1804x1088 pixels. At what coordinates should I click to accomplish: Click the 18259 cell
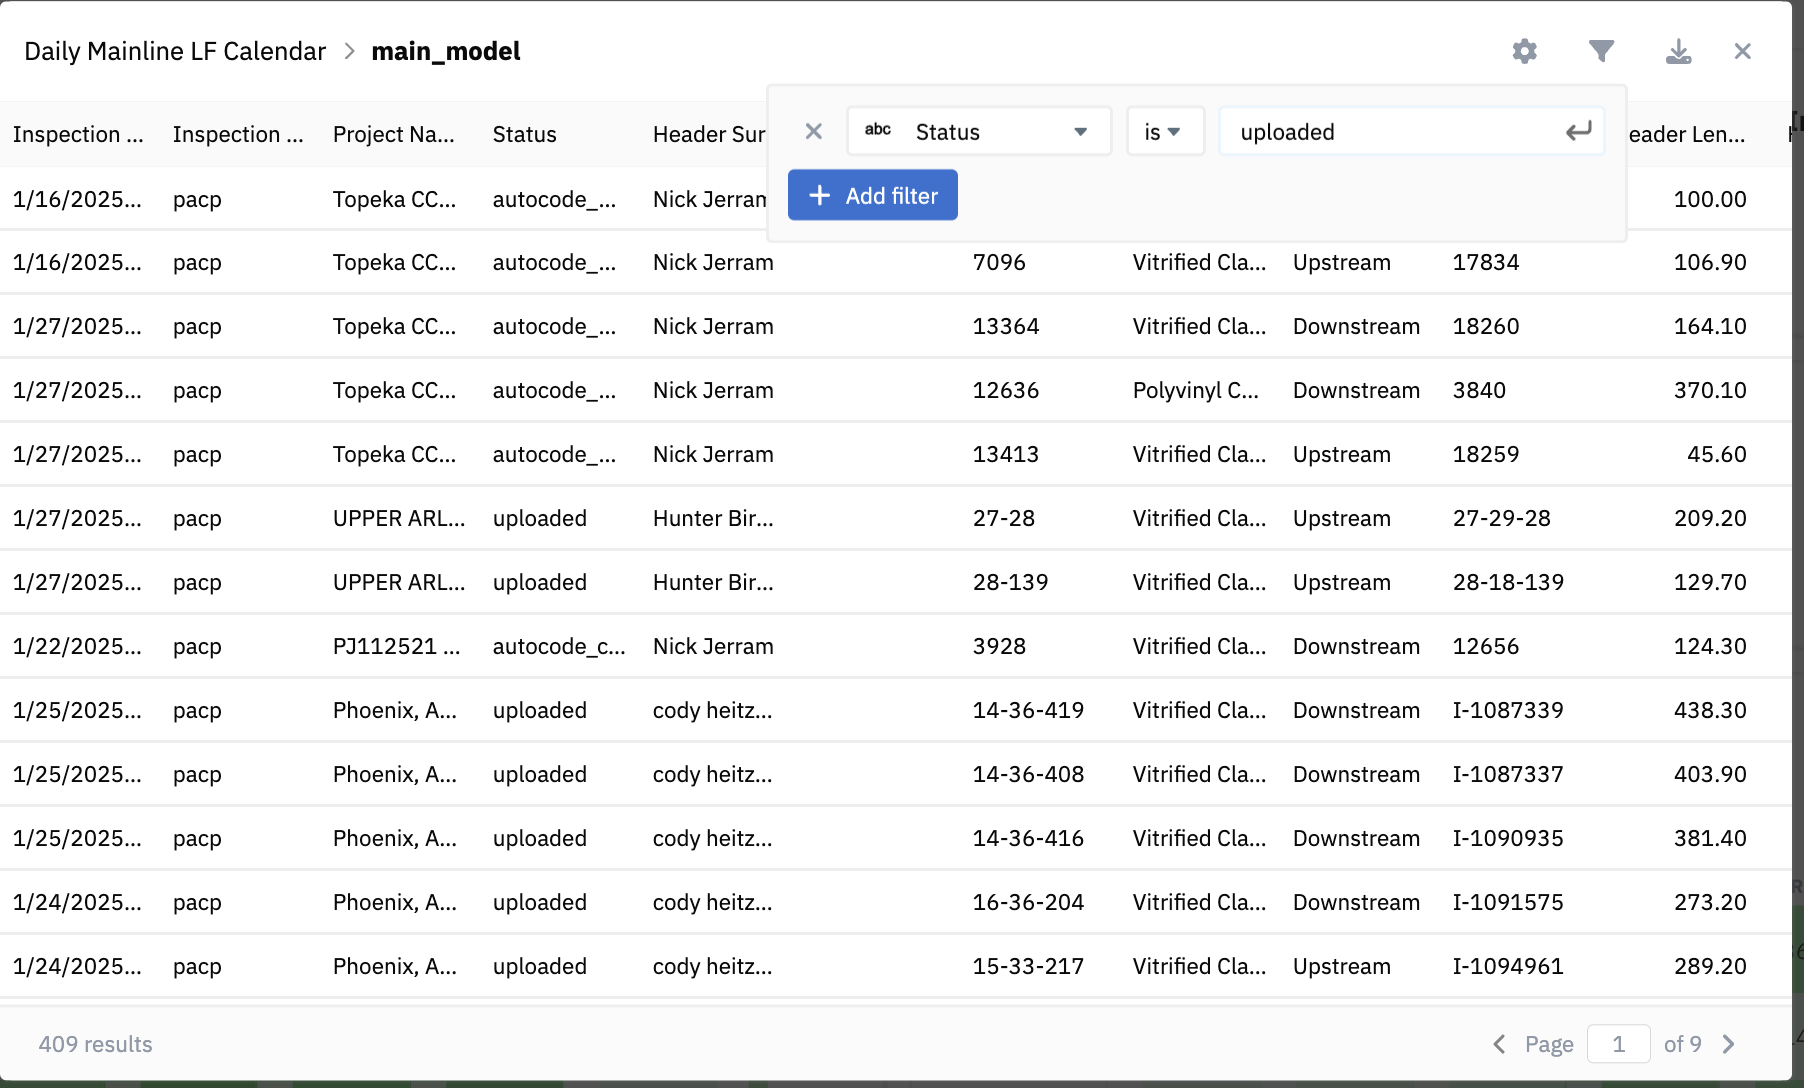(x=1486, y=454)
